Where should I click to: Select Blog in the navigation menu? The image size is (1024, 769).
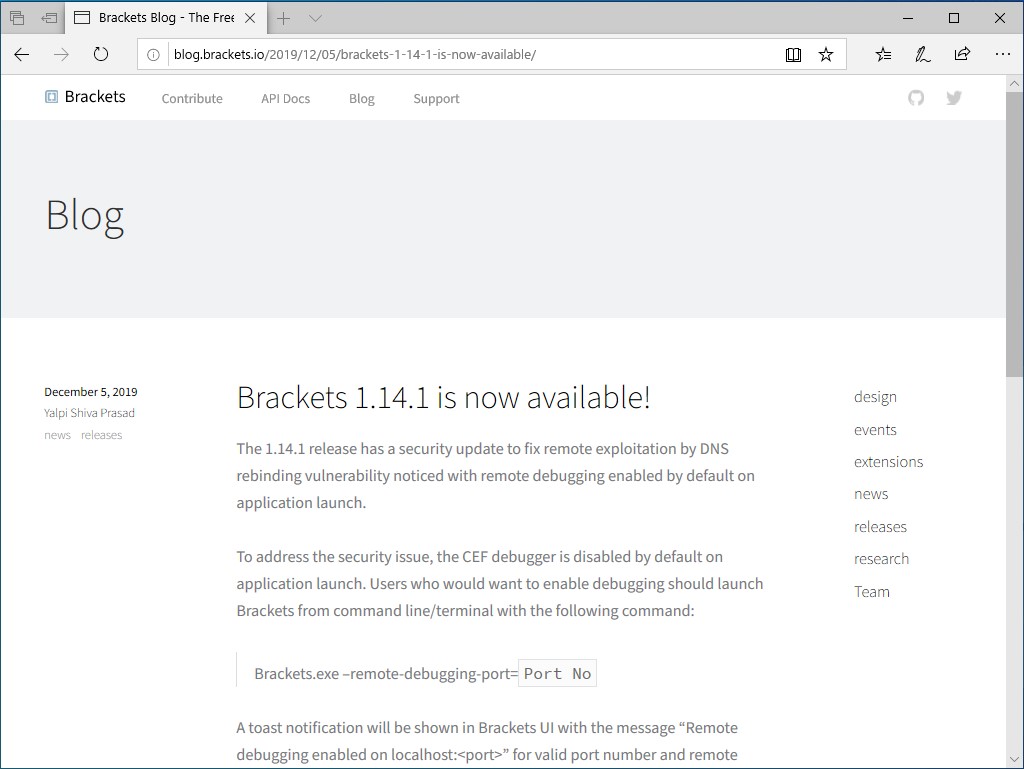[361, 98]
